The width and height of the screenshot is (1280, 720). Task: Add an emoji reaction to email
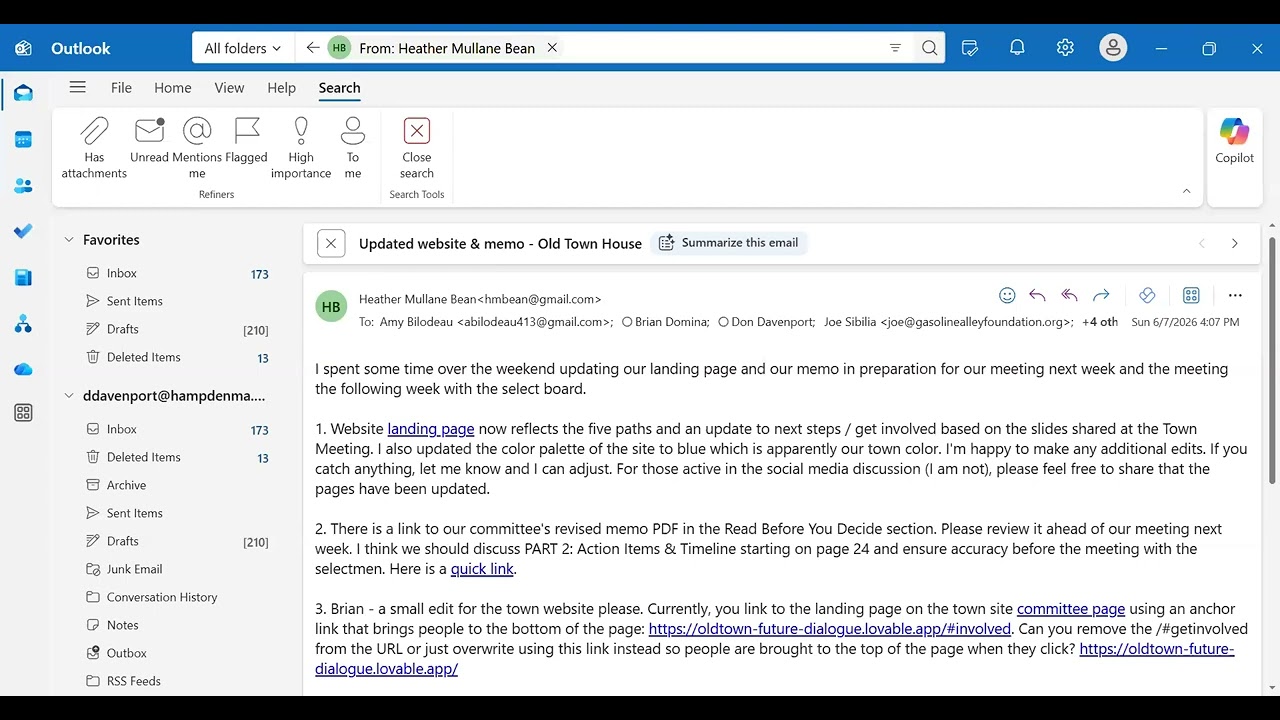tap(1007, 295)
